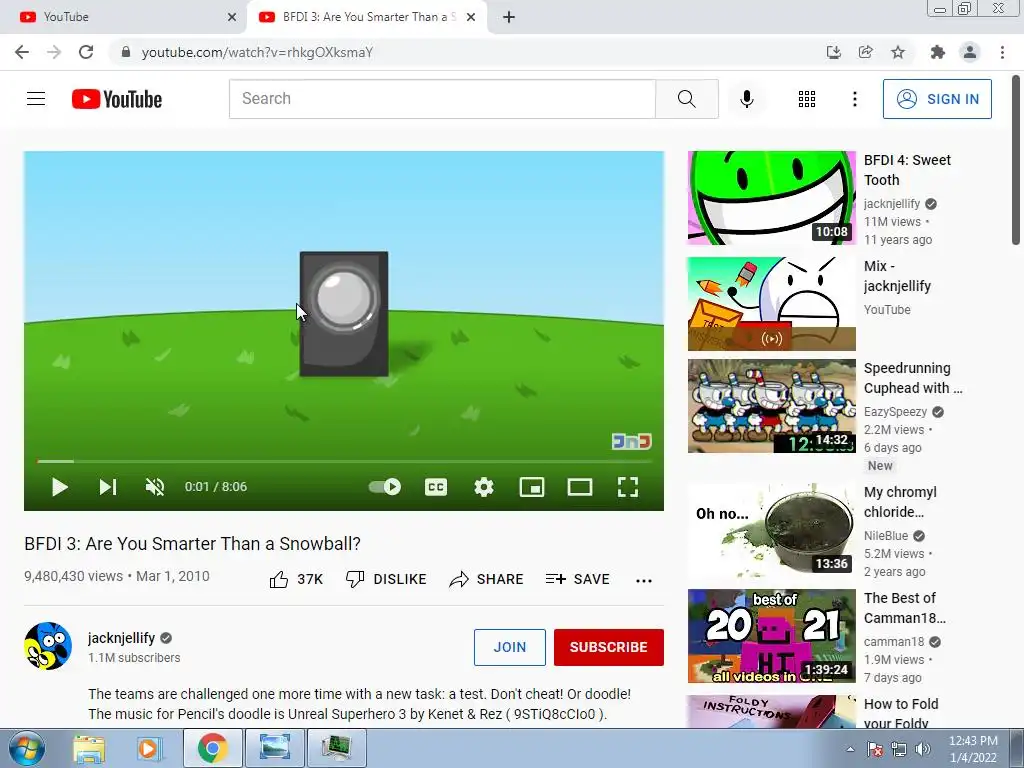
Task: Close the first YouTube tab
Action: pyautogui.click(x=232, y=17)
